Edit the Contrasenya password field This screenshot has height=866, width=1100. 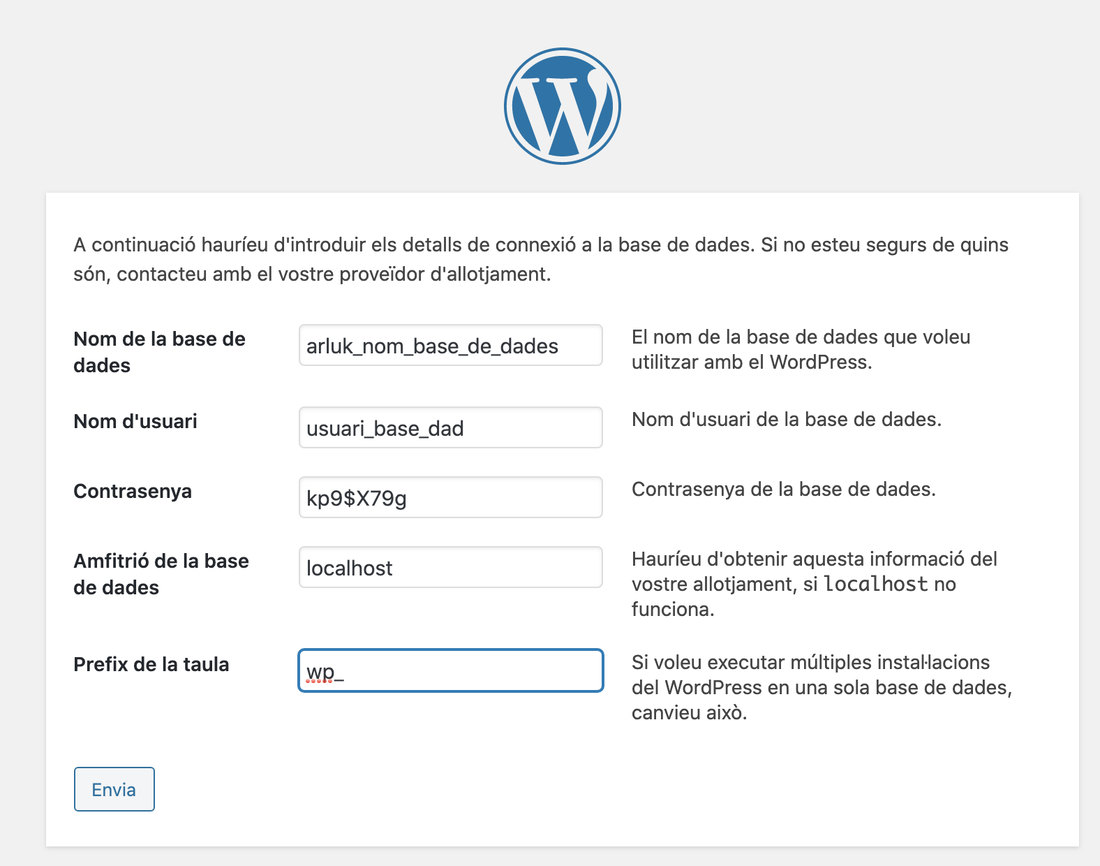pyautogui.click(x=450, y=498)
